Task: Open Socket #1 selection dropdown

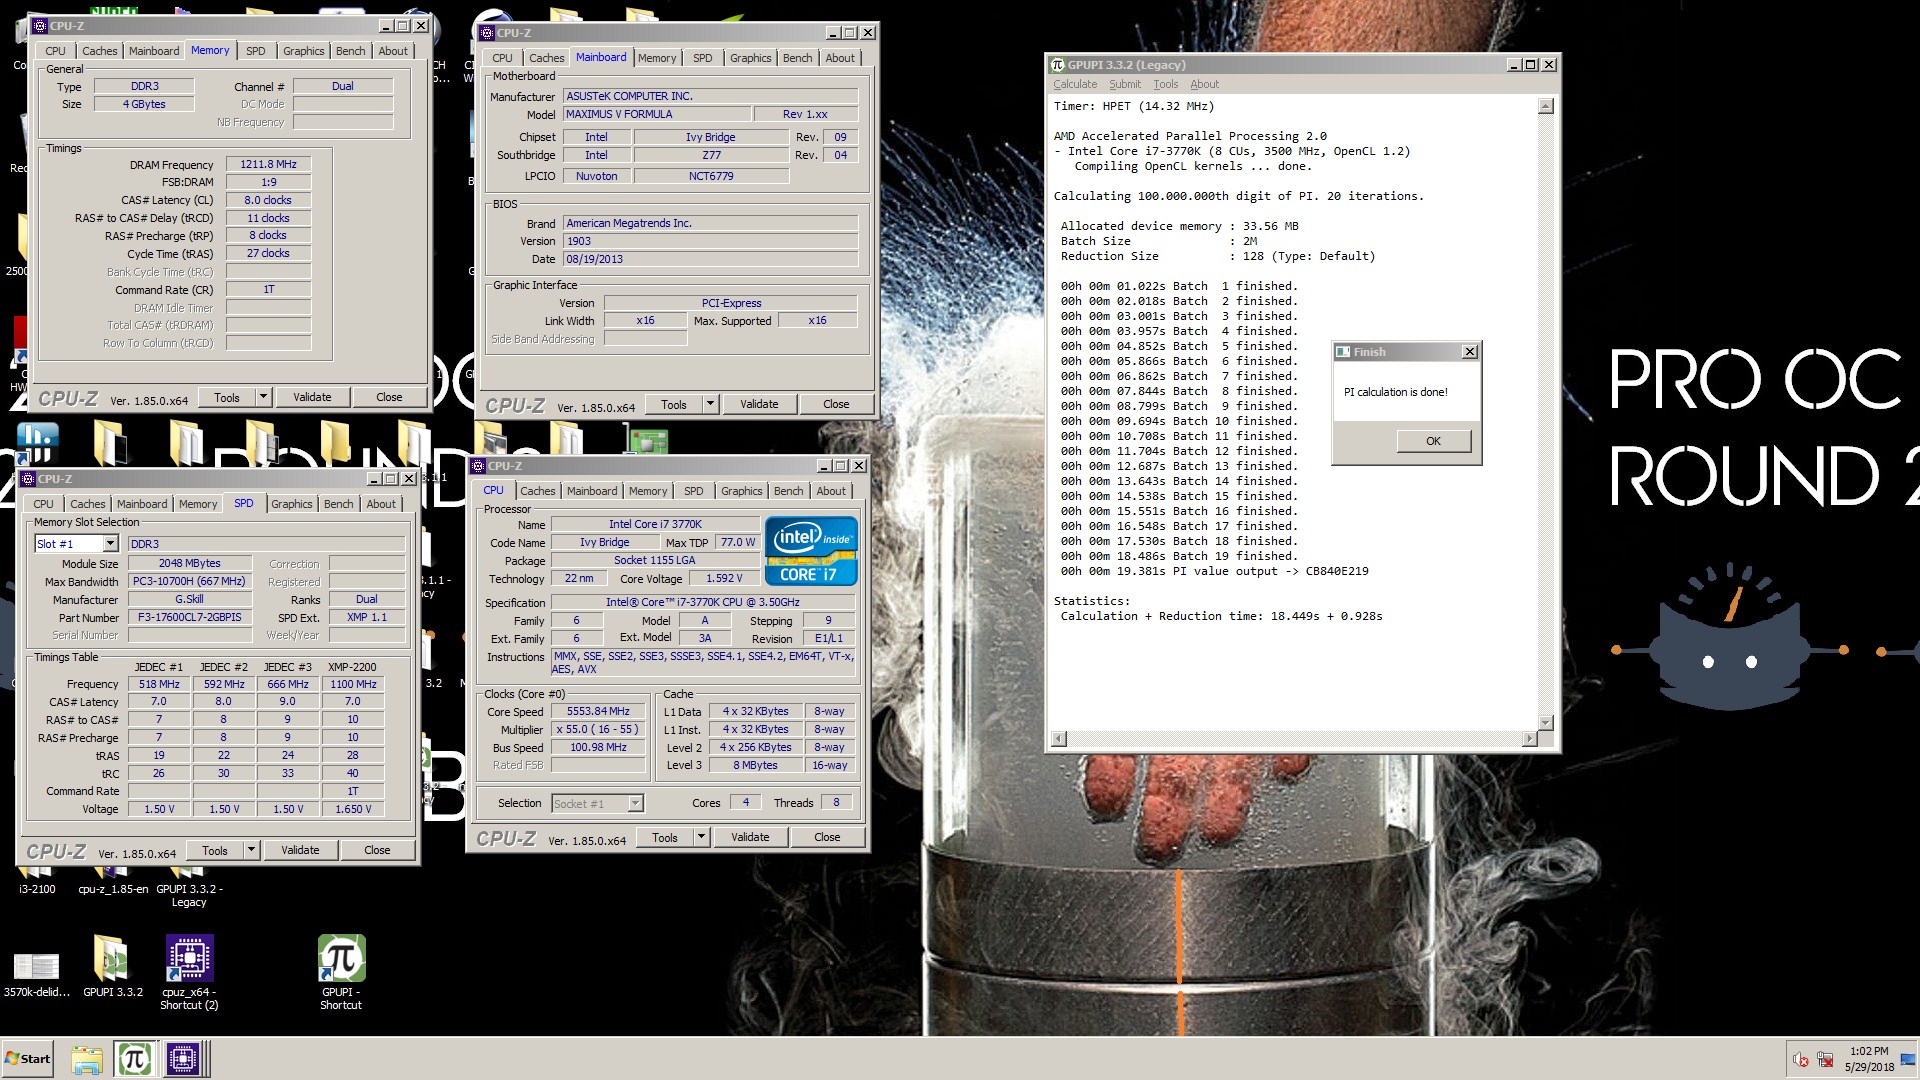Action: (634, 803)
